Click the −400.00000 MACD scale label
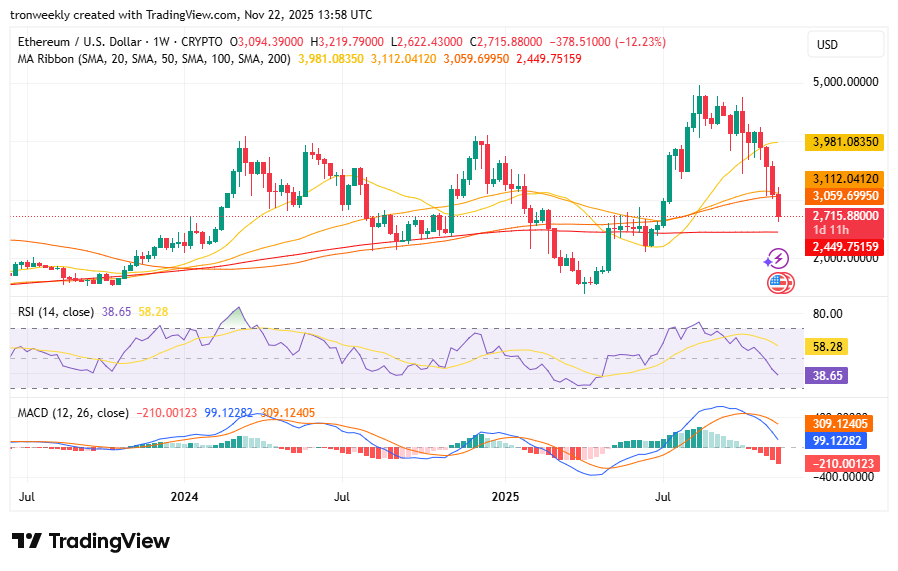 pyautogui.click(x=843, y=477)
